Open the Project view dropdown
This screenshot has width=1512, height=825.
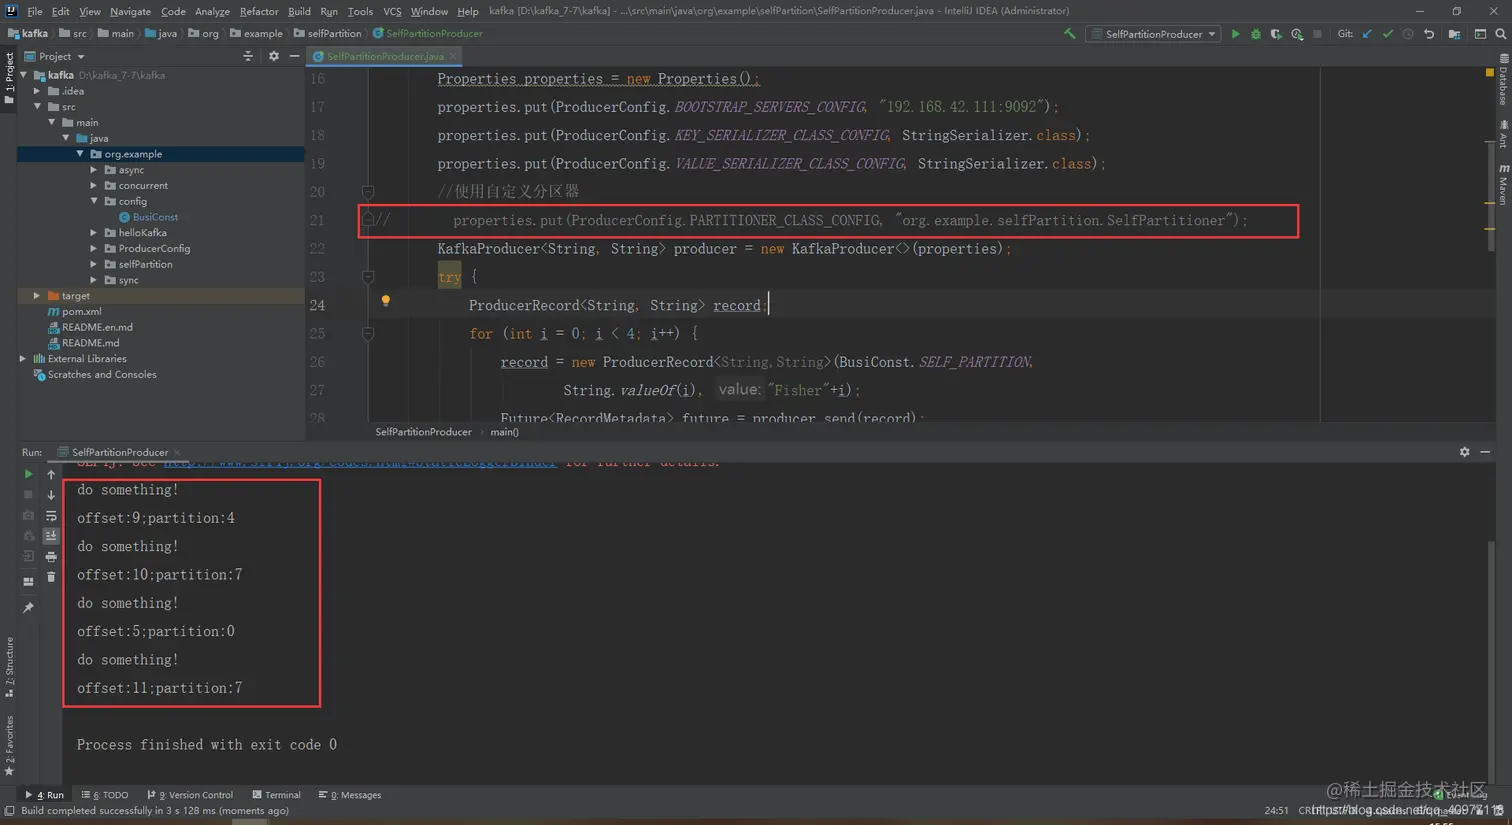click(55, 56)
